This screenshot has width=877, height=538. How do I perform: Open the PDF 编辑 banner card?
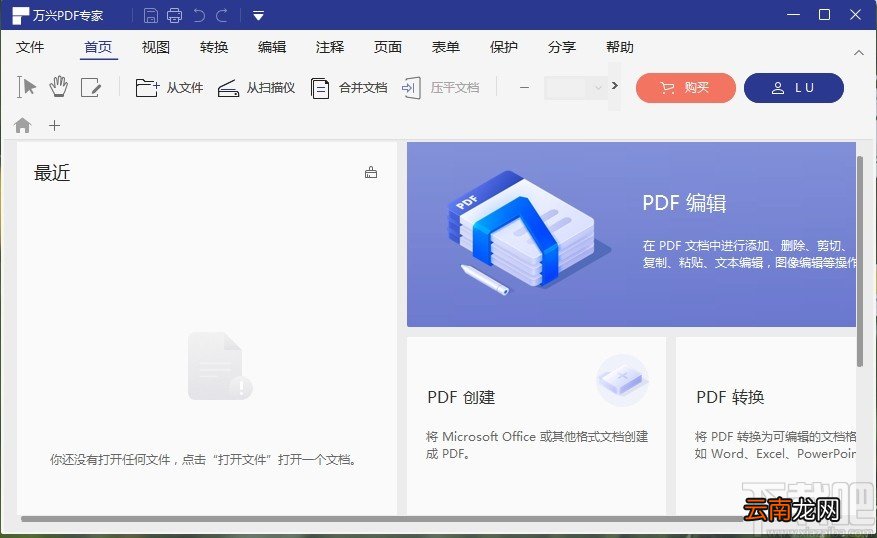tap(631, 234)
